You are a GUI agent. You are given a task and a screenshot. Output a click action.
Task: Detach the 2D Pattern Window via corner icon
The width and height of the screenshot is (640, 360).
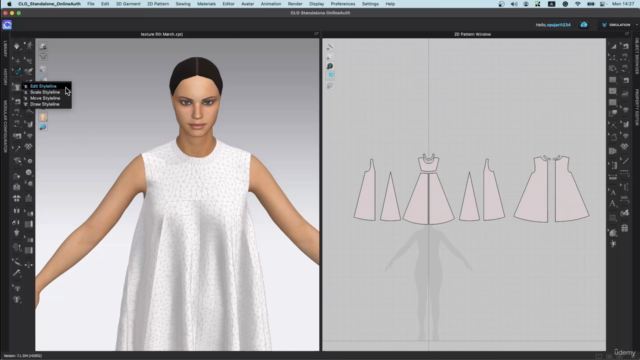click(x=627, y=34)
